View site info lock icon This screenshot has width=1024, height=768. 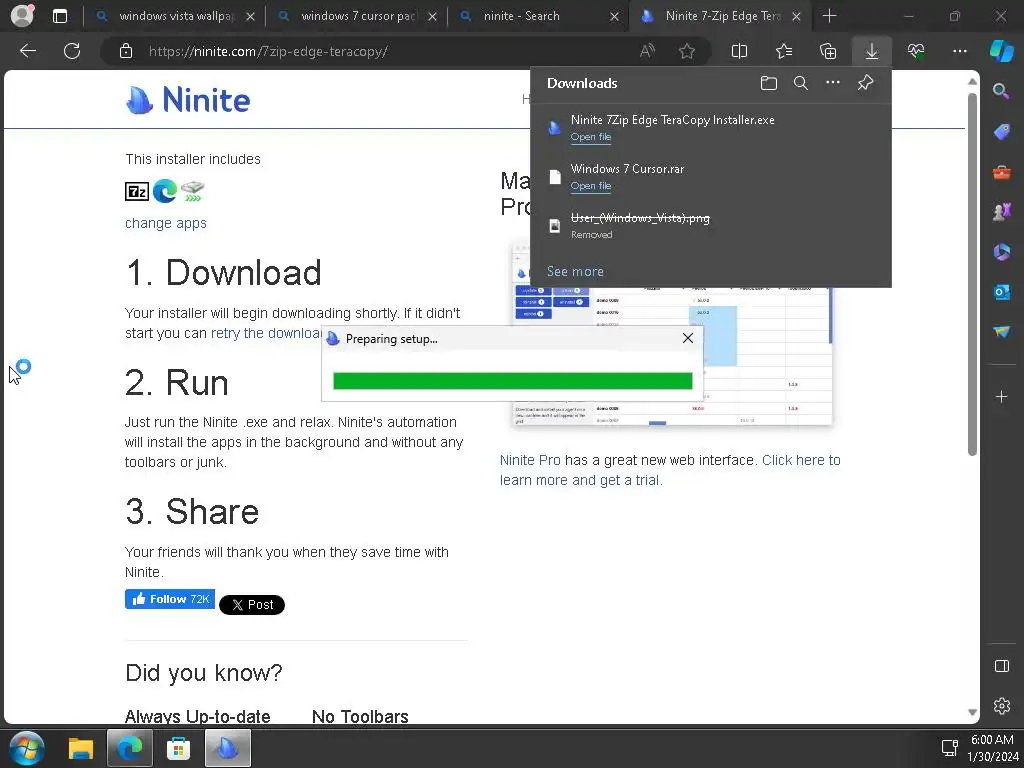(x=126, y=51)
